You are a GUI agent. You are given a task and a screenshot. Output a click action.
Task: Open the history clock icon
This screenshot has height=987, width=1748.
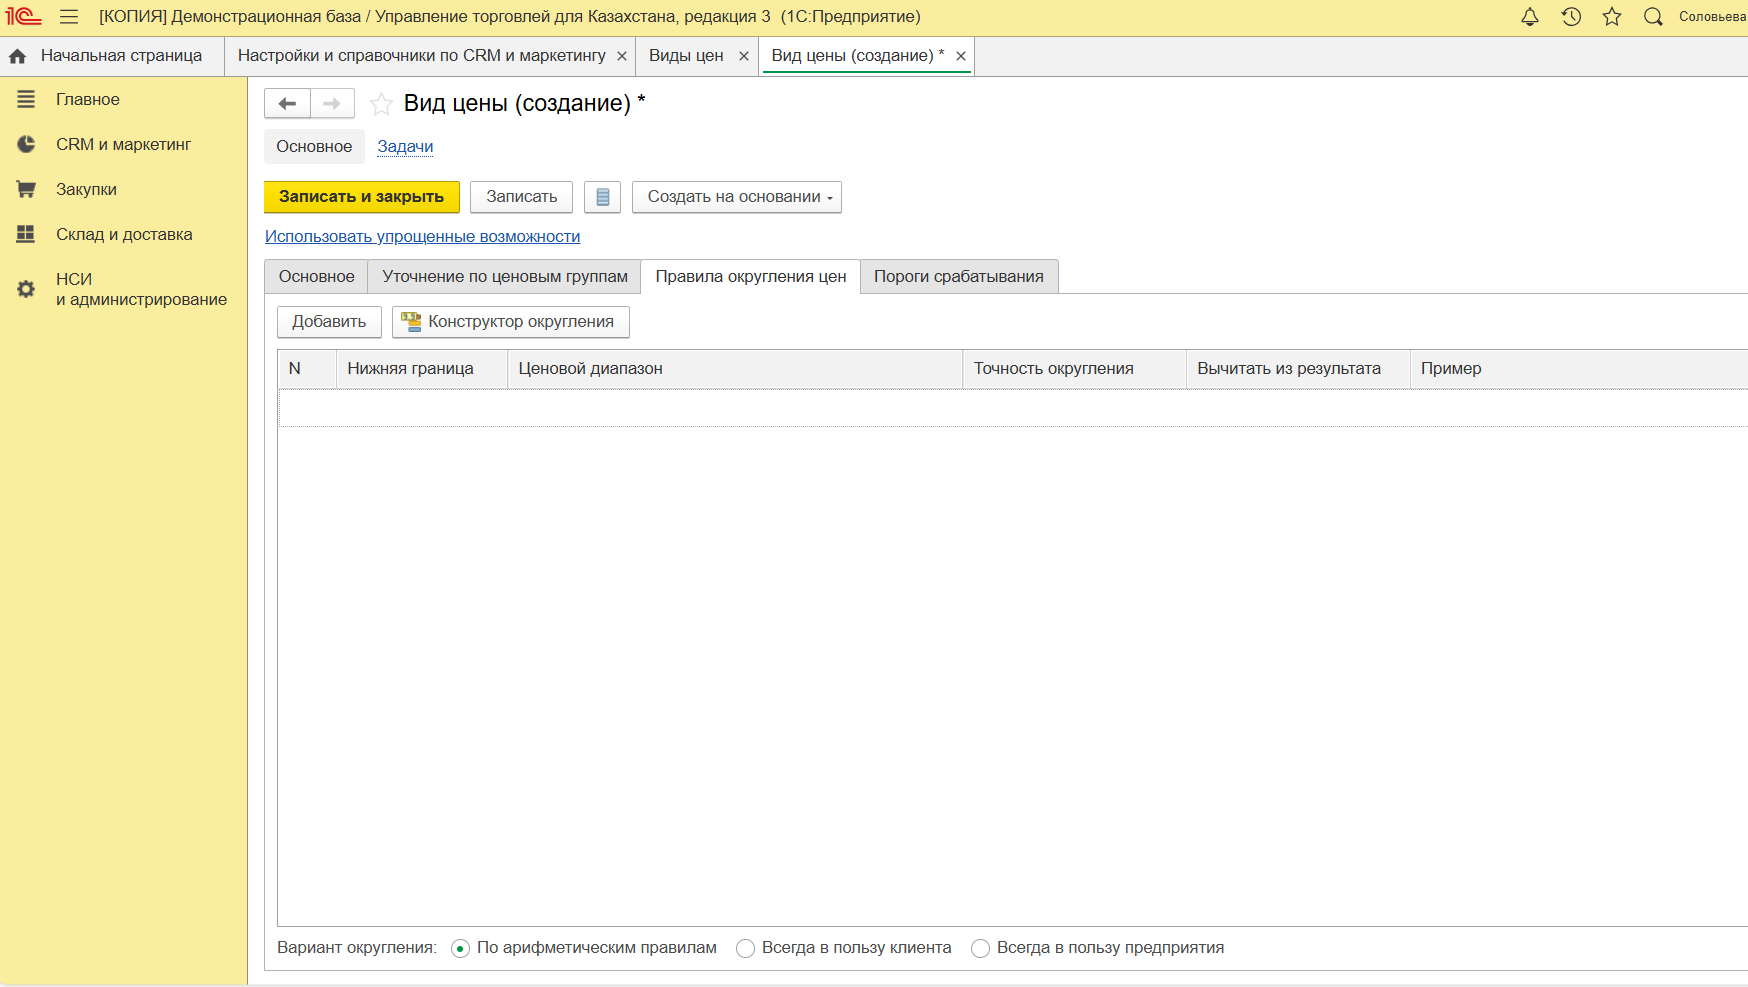point(1571,17)
